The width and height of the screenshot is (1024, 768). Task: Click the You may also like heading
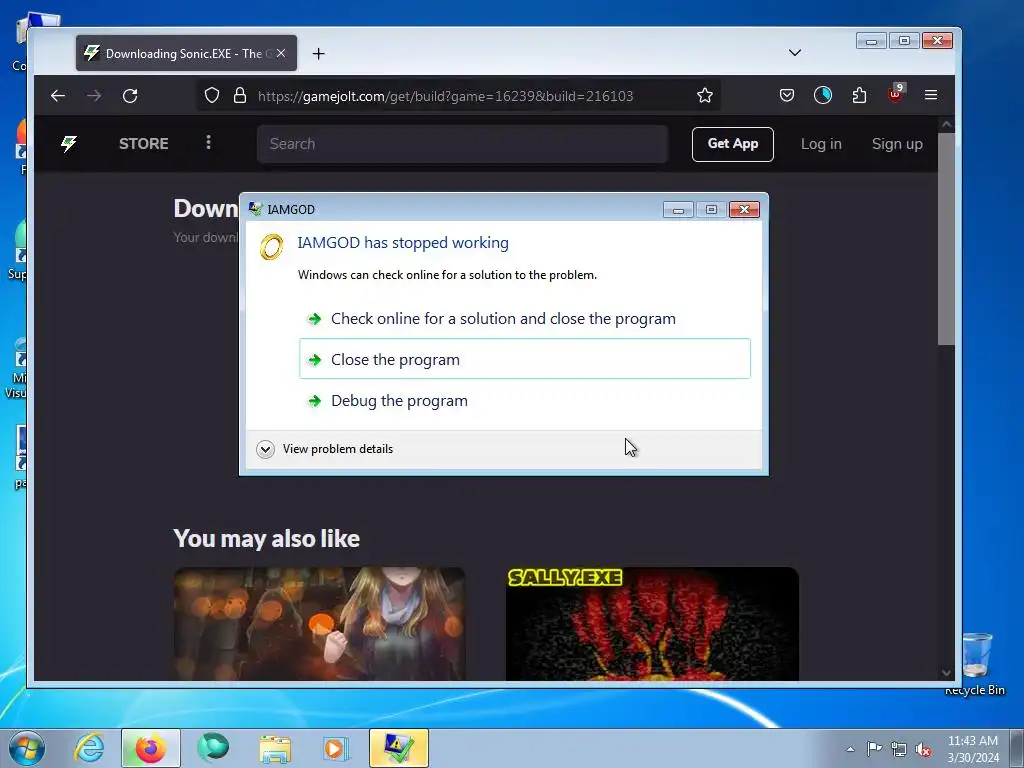[x=266, y=539]
